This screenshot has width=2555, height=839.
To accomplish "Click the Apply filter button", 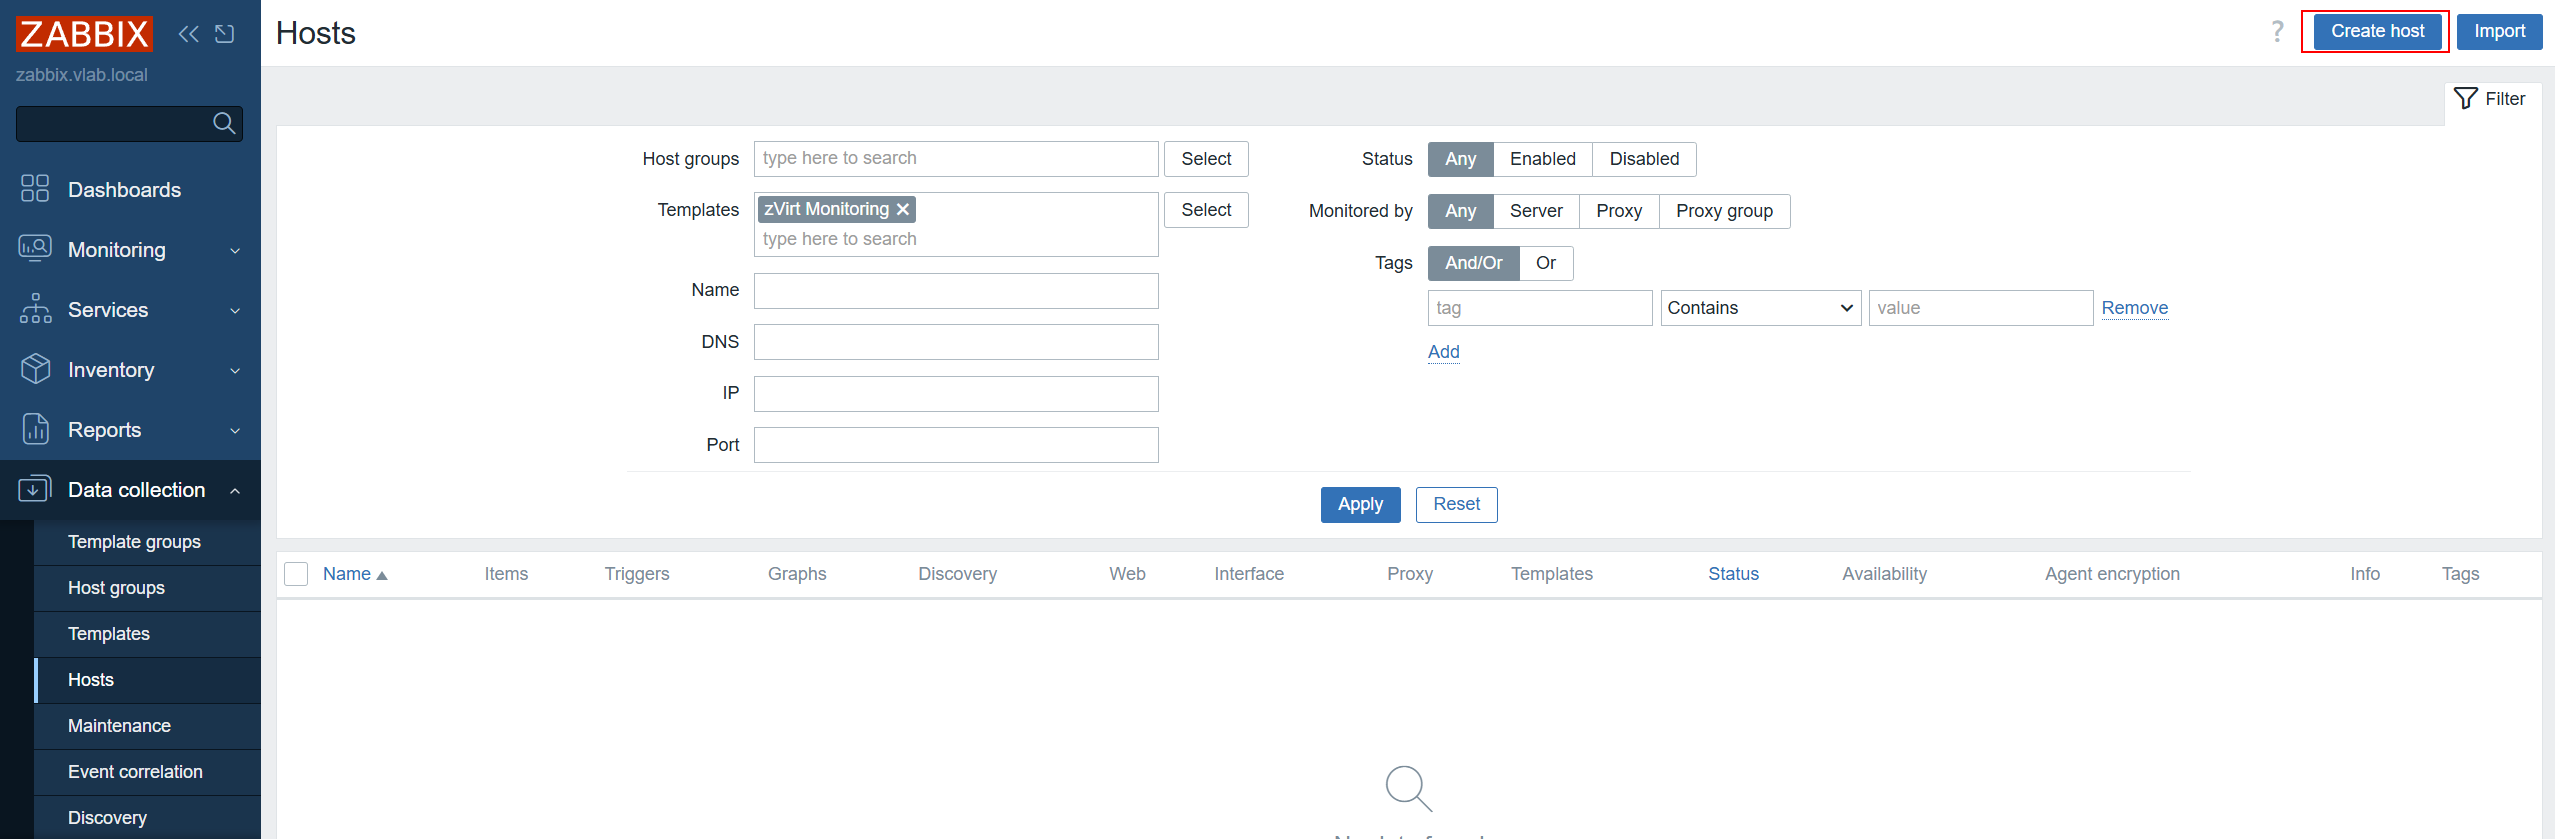I will [1360, 504].
